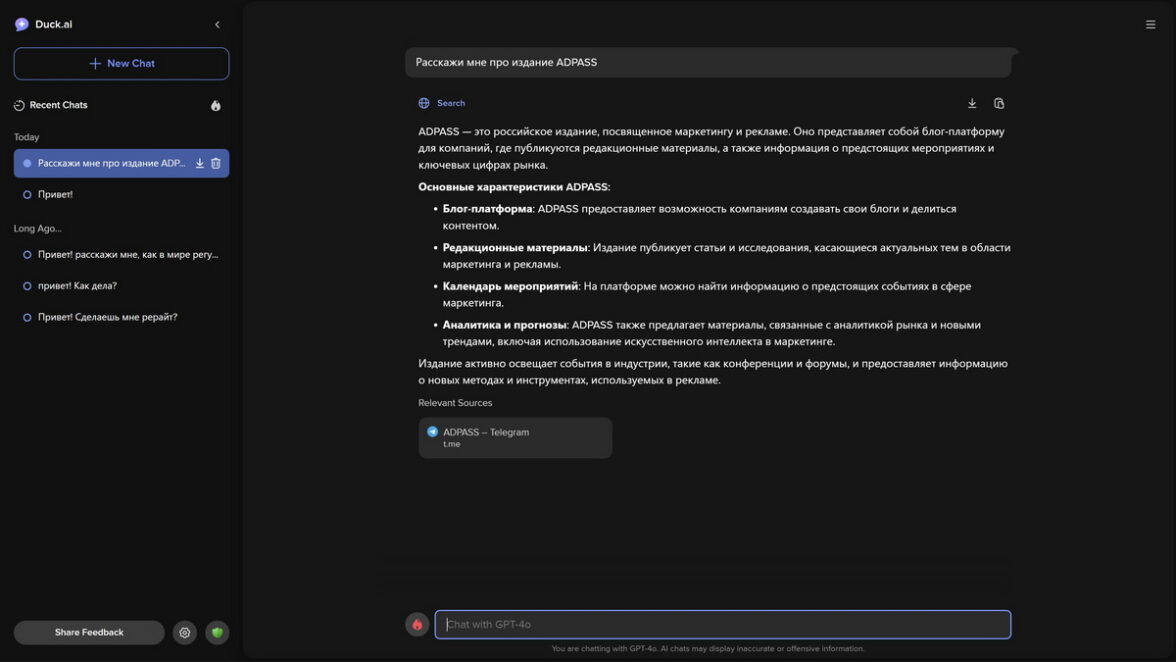Copy the response with the copy icon
The image size is (1176, 662).
click(999, 103)
